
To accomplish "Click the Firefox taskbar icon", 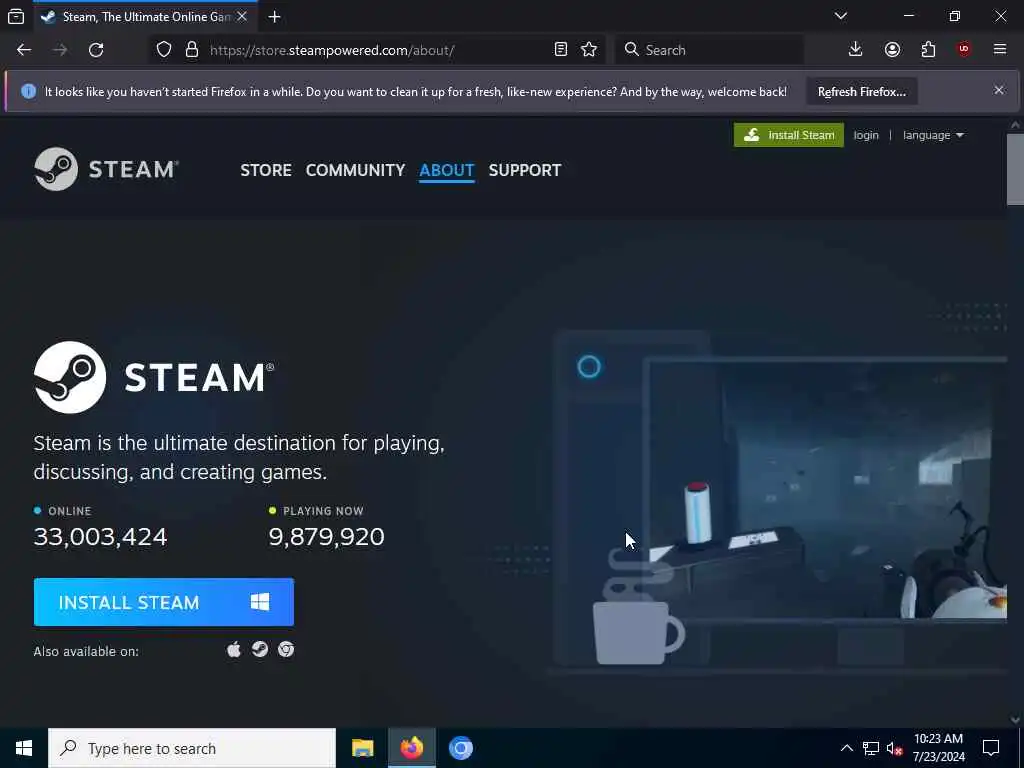I will tap(412, 748).
